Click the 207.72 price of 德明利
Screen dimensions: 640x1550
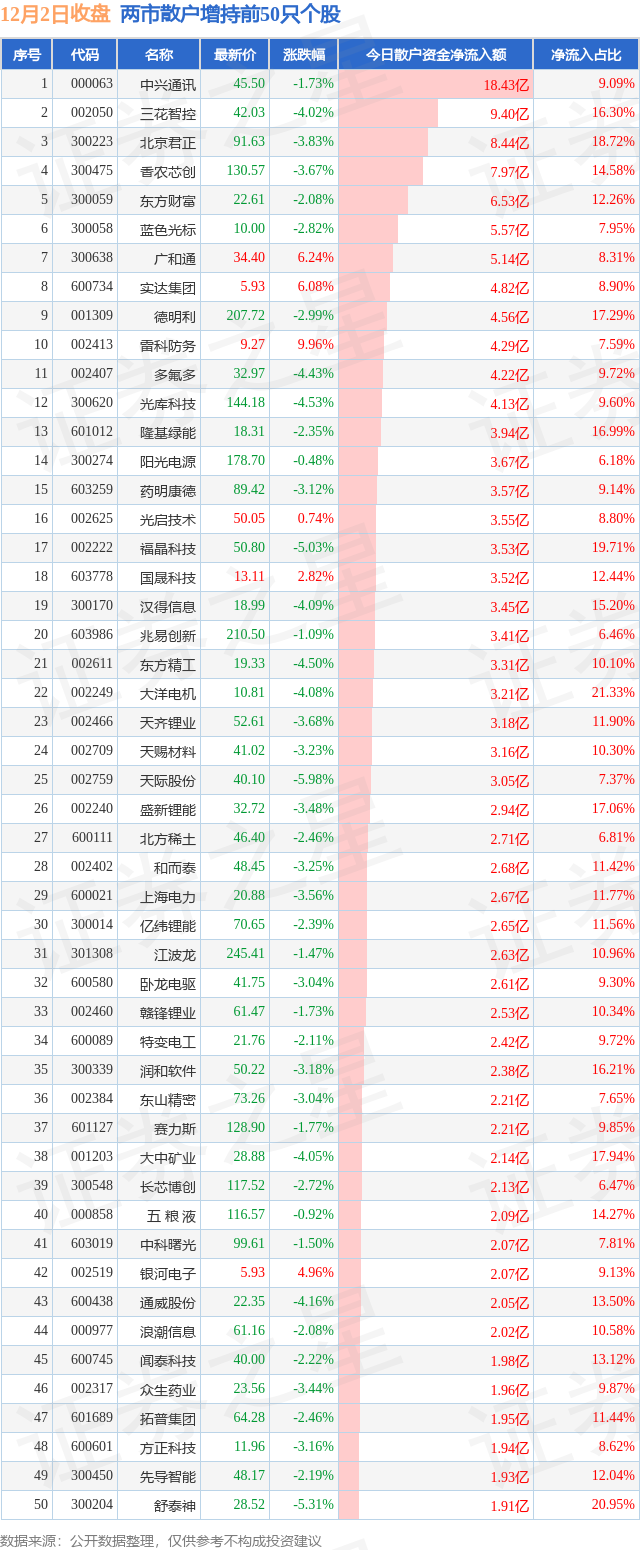click(245, 316)
